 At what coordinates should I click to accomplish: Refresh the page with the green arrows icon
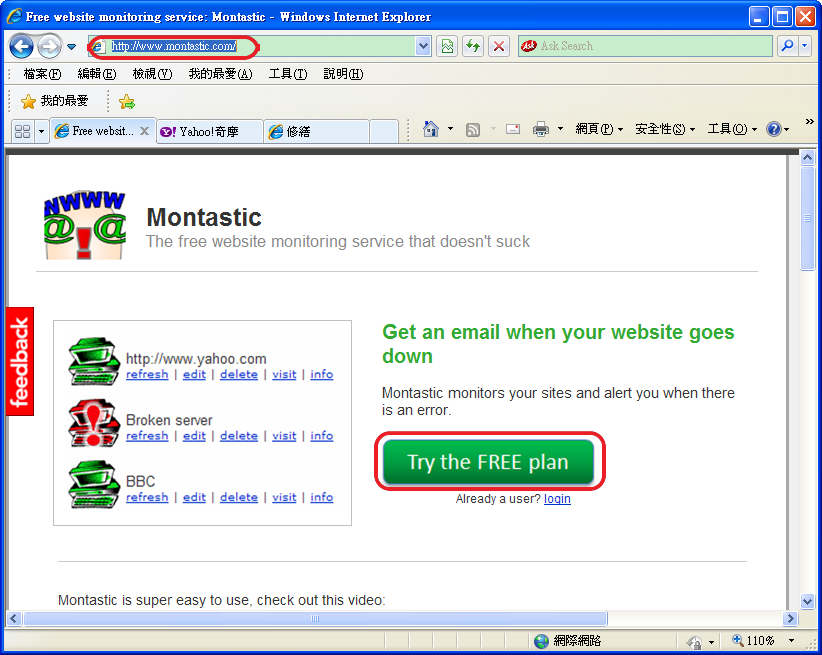(x=473, y=46)
